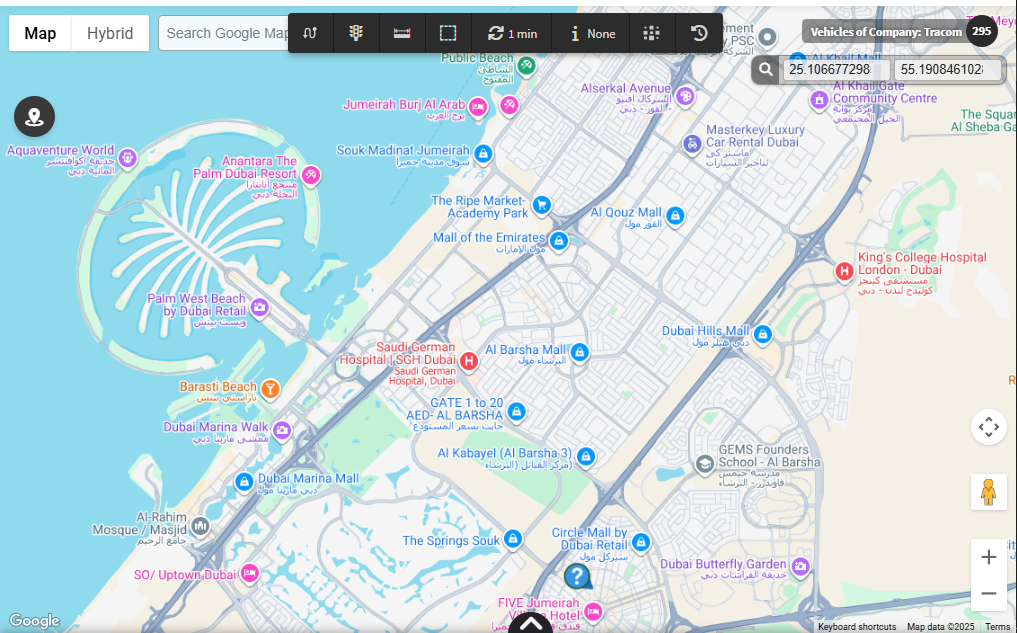Open the 1 min refresh interval dropdown
1017x633 pixels.
(512, 33)
